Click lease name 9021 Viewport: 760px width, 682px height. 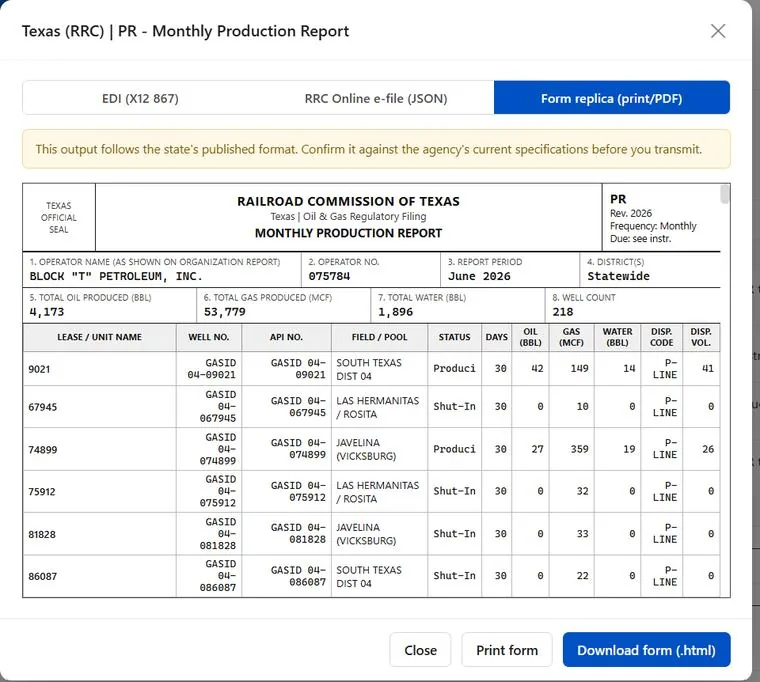[39, 369]
